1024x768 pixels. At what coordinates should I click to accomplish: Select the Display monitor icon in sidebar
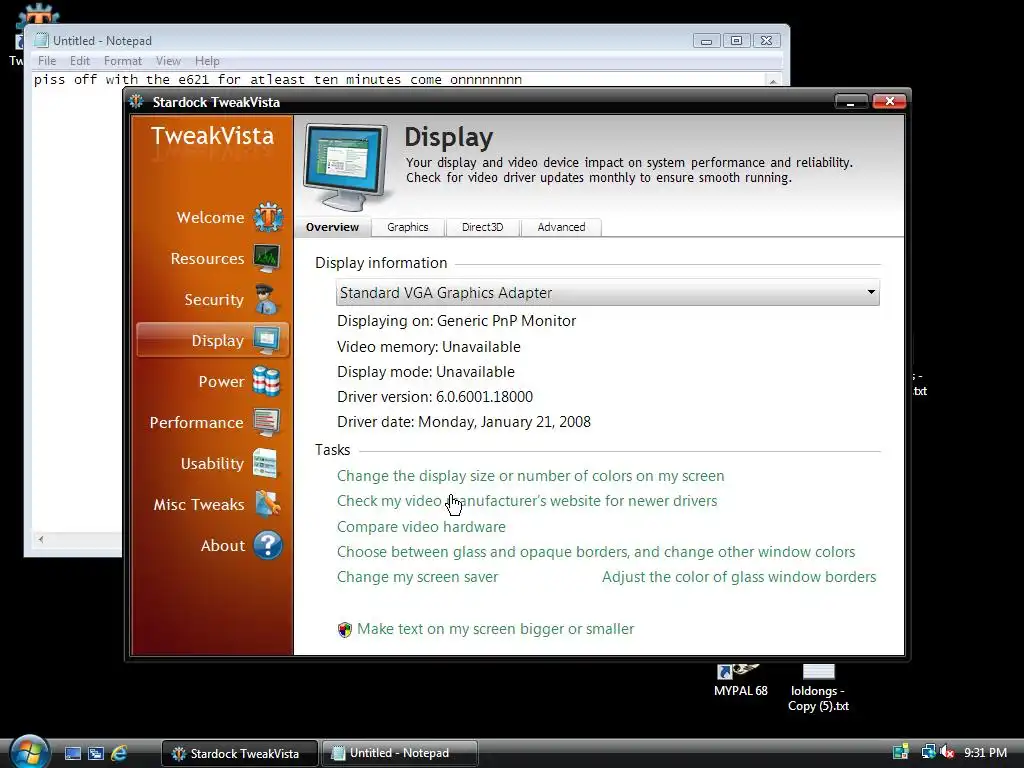pos(266,340)
